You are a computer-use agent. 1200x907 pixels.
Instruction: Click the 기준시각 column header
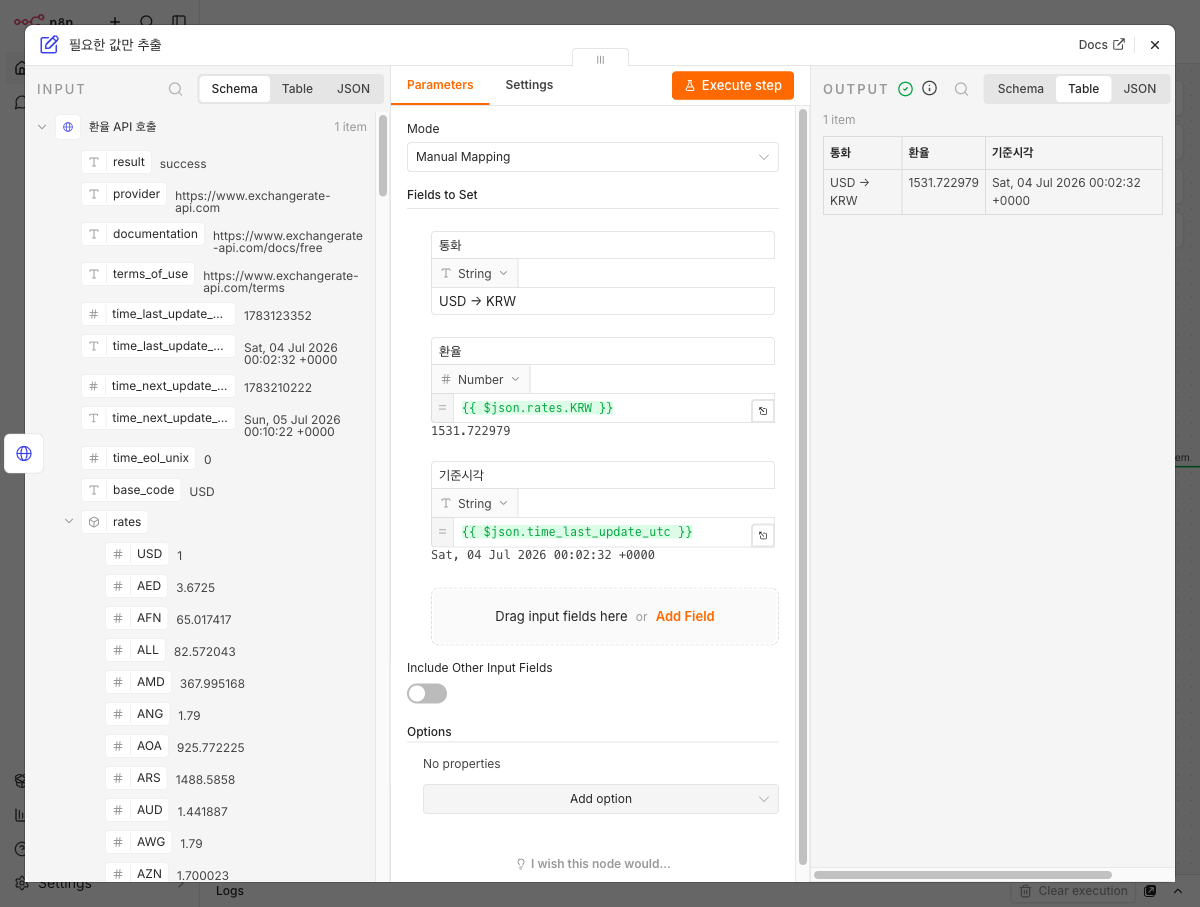(x=1073, y=153)
